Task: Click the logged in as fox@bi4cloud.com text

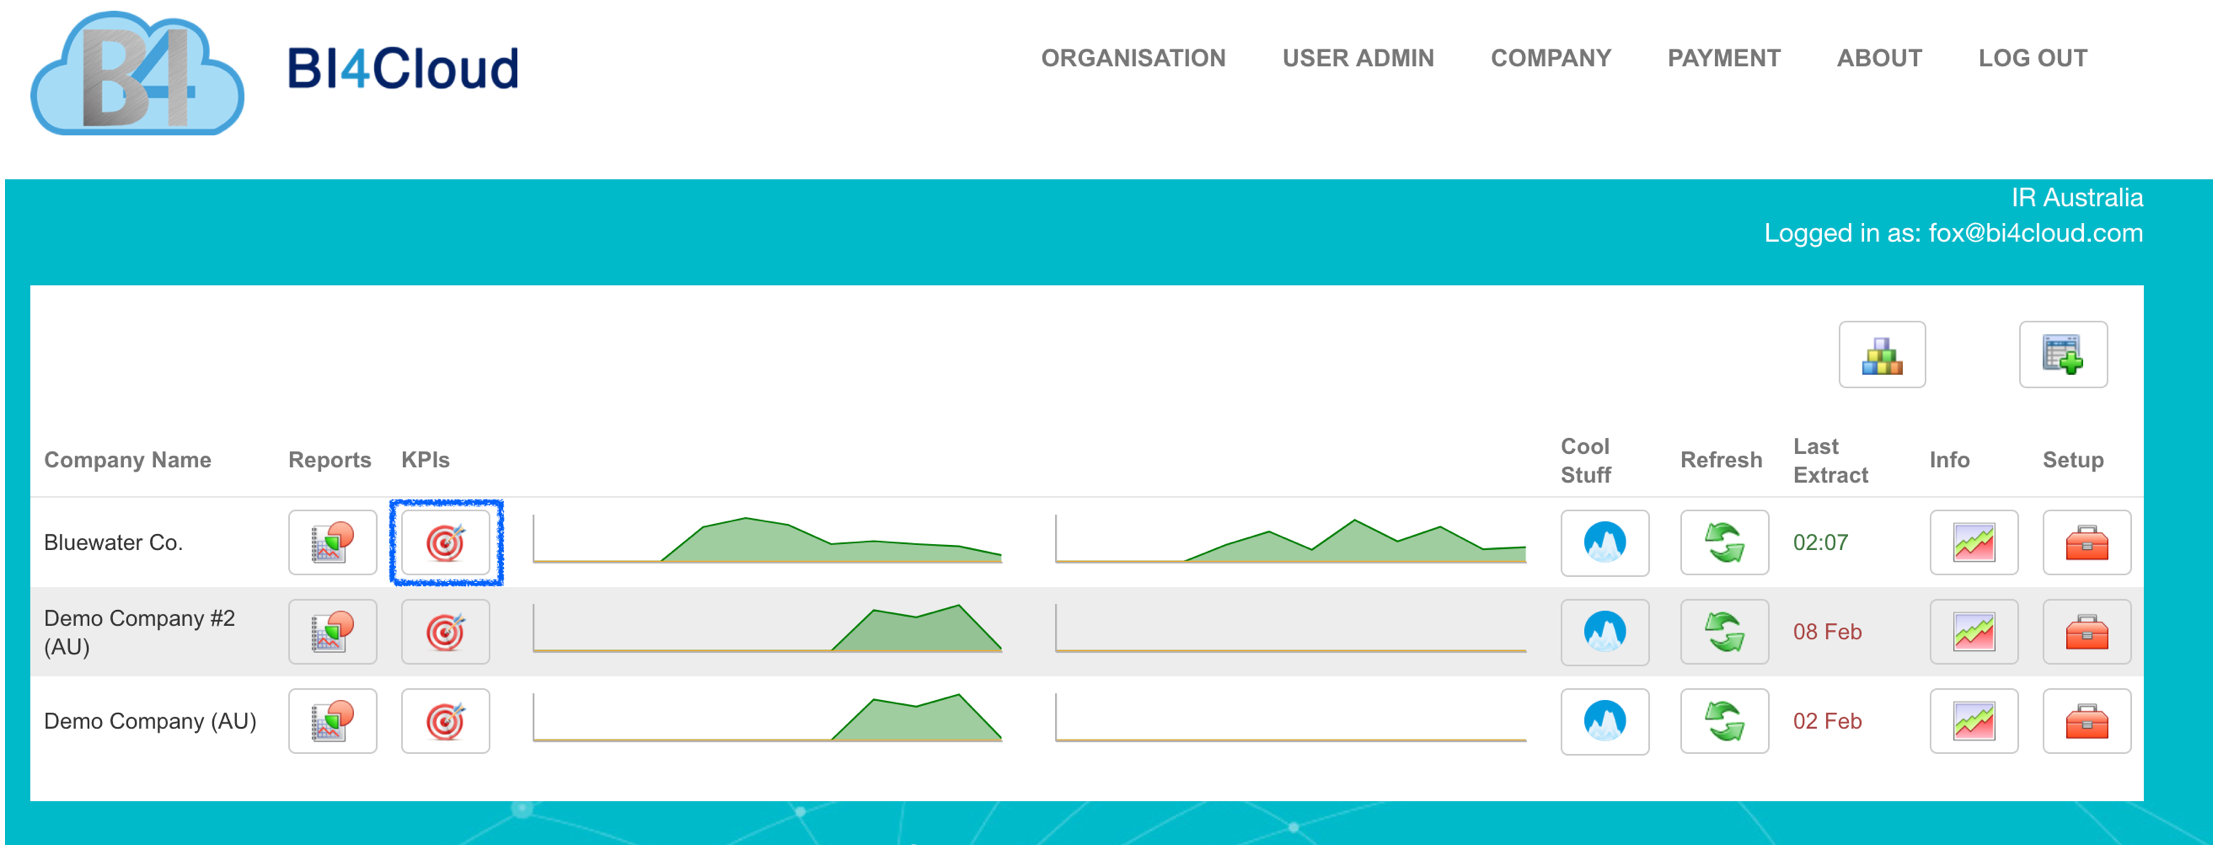Action: click(x=1953, y=233)
